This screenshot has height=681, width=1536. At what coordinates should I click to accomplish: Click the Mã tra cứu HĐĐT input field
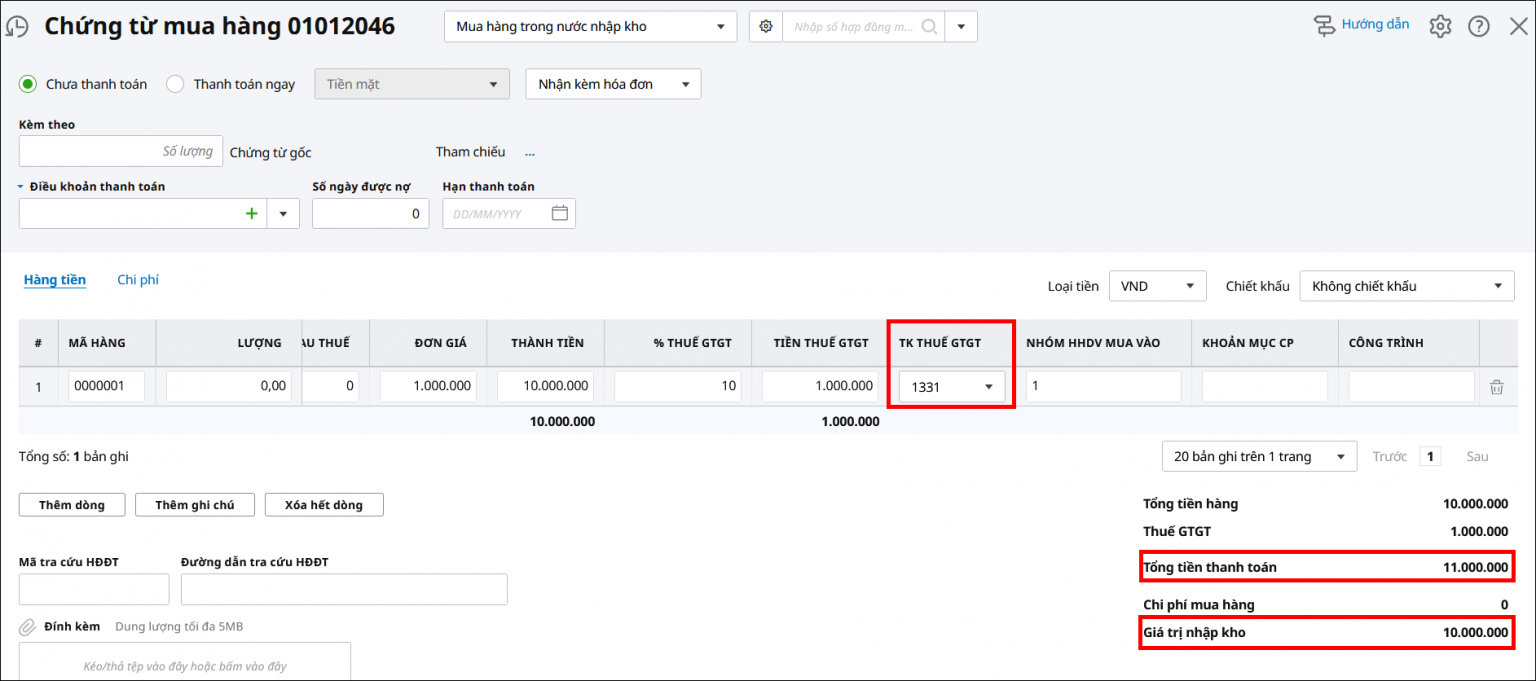tap(94, 589)
